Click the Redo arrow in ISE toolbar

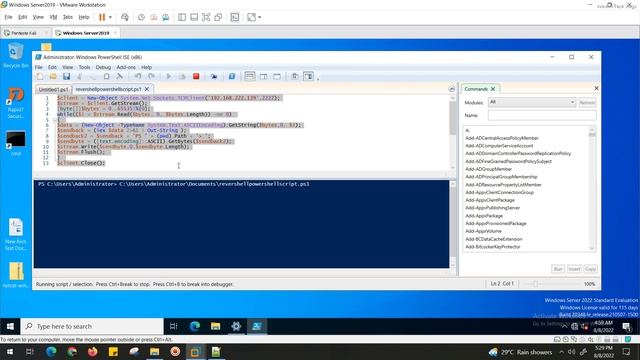pos(151,76)
